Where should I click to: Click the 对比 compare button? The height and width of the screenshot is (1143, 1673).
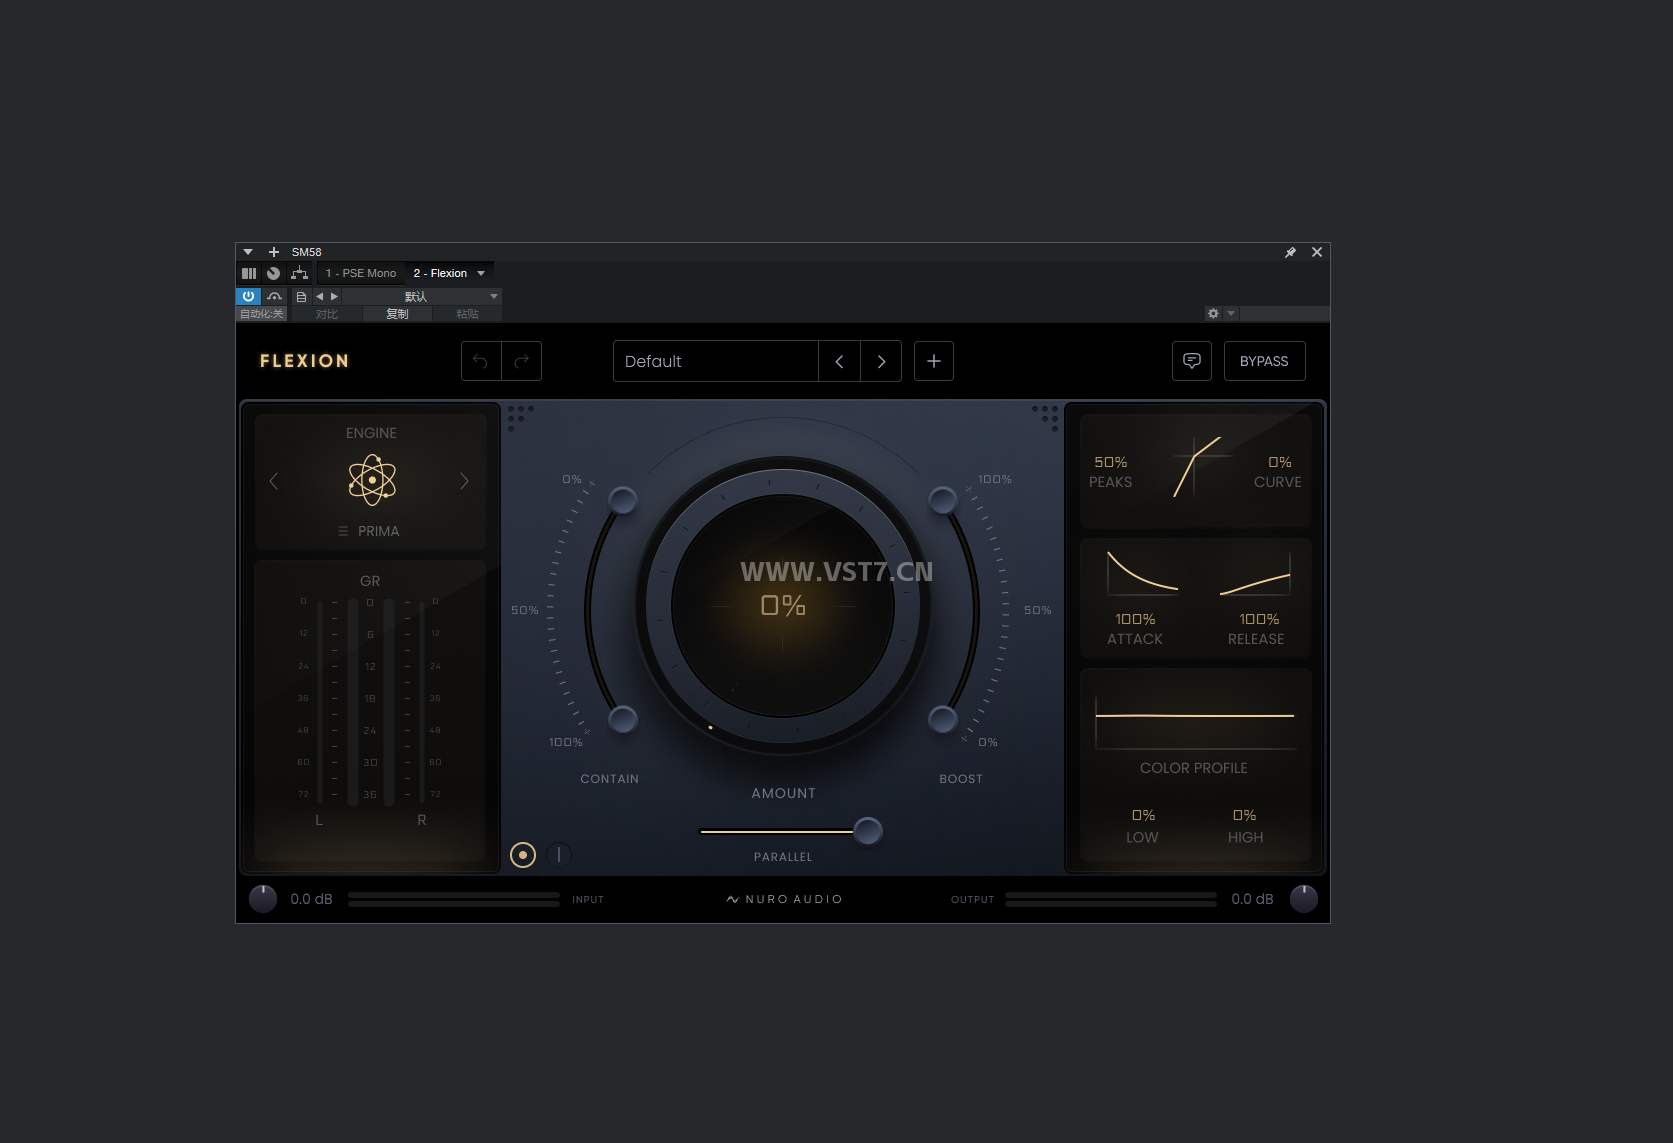pyautogui.click(x=327, y=314)
